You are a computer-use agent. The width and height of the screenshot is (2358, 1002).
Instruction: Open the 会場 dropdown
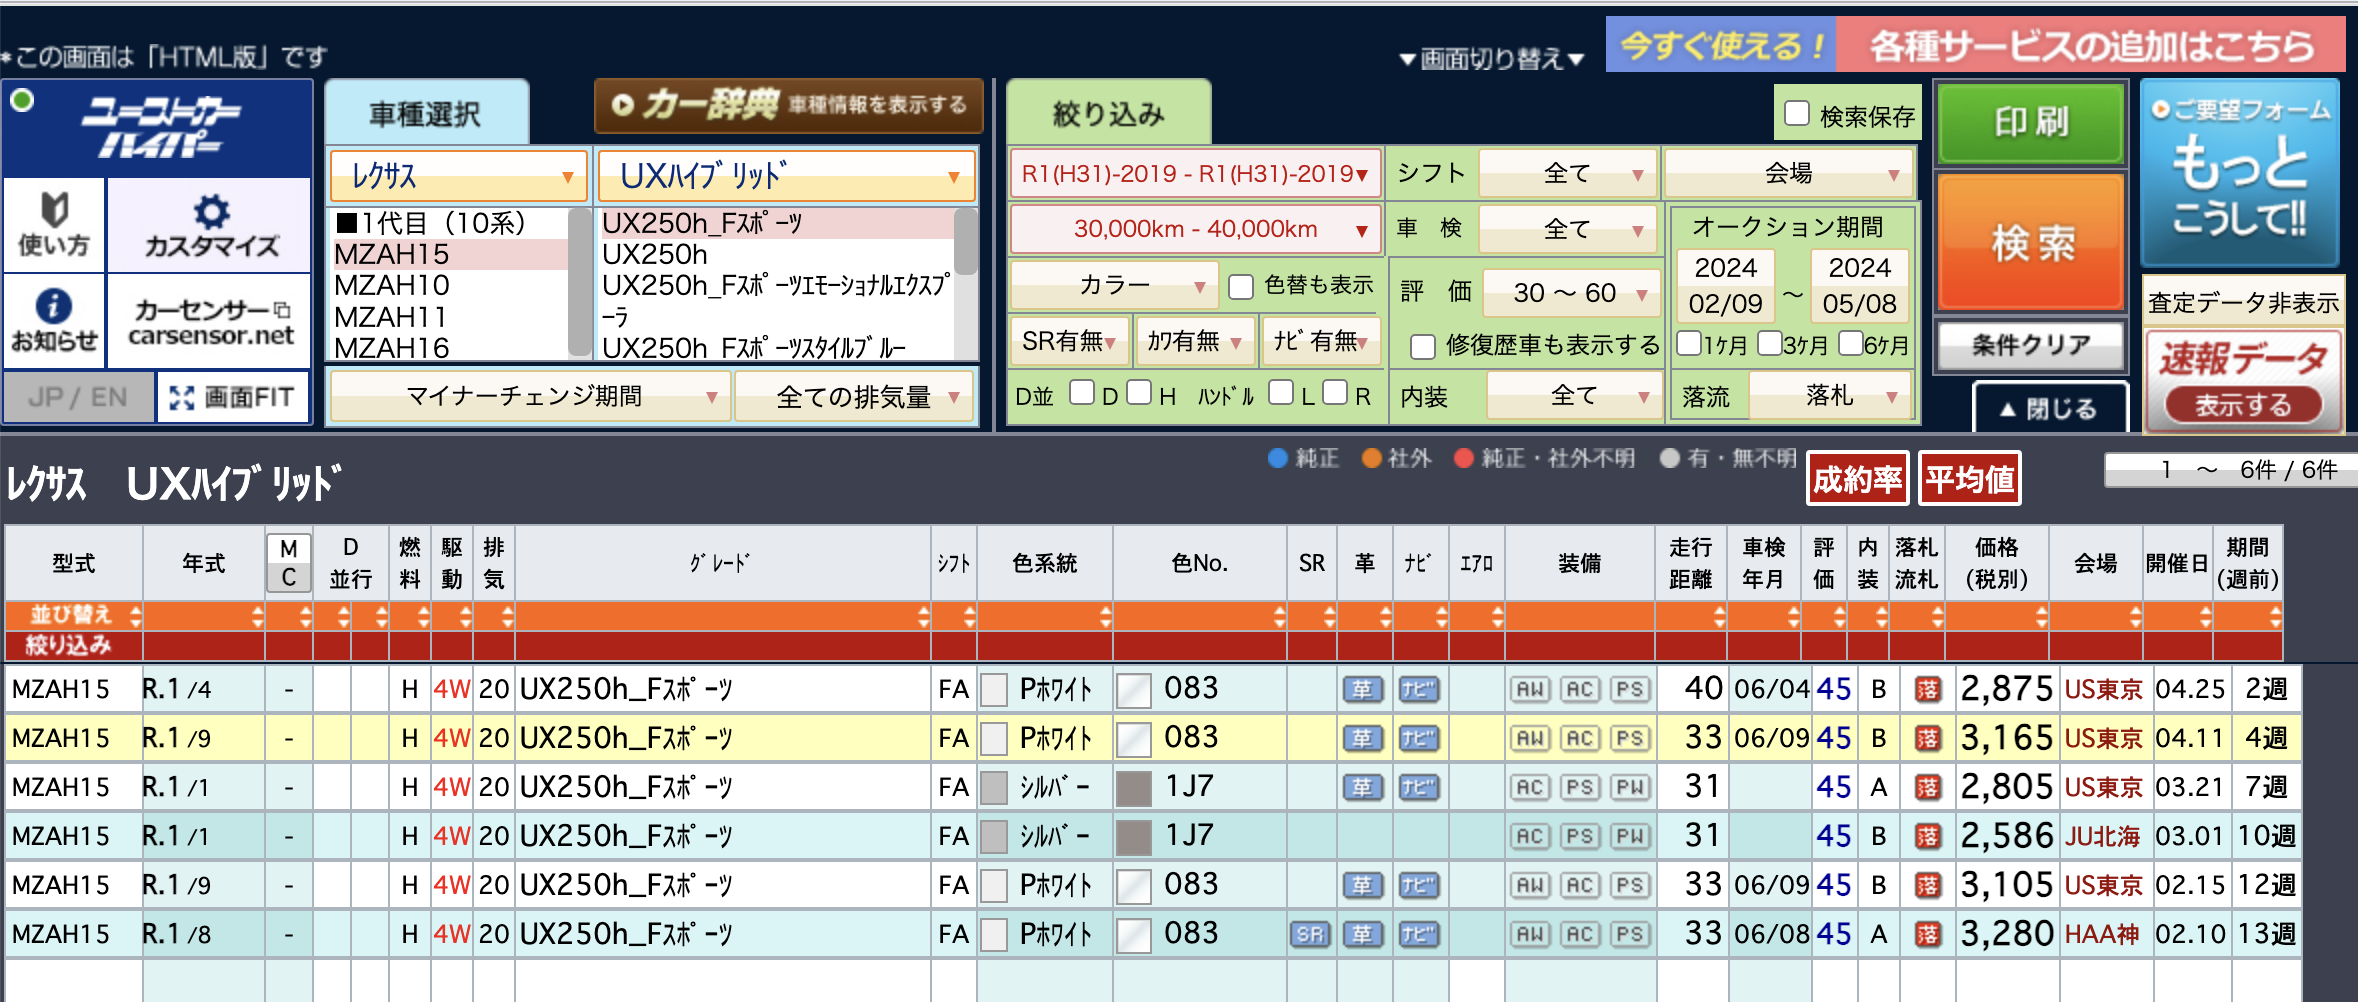pos(1789,173)
